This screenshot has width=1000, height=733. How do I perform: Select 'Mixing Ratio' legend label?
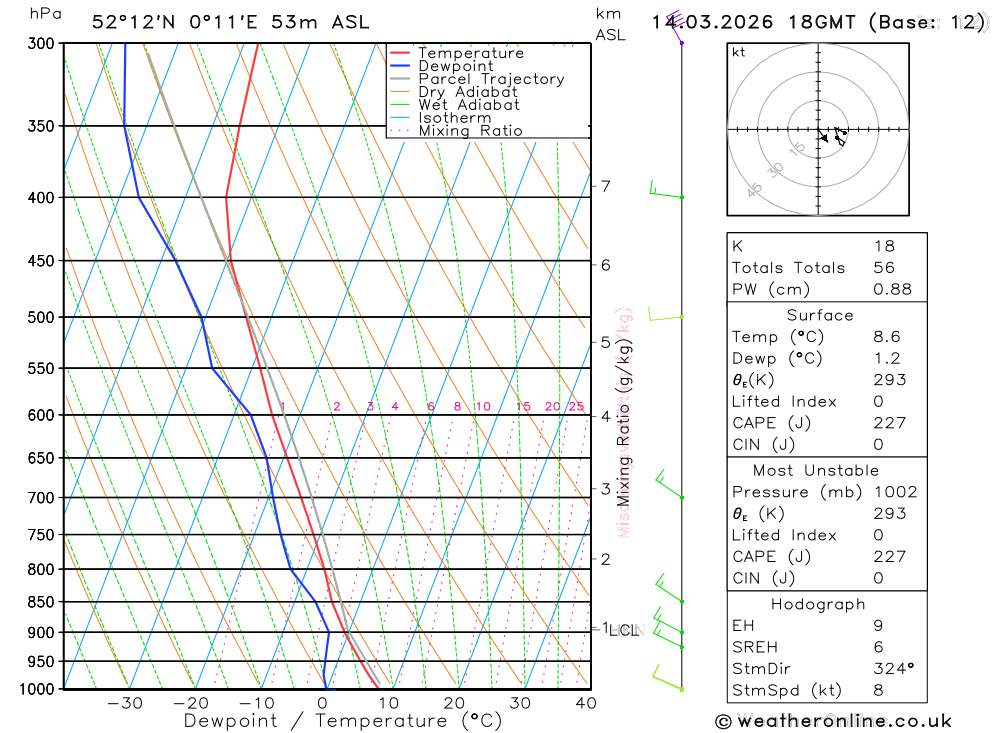(x=470, y=131)
